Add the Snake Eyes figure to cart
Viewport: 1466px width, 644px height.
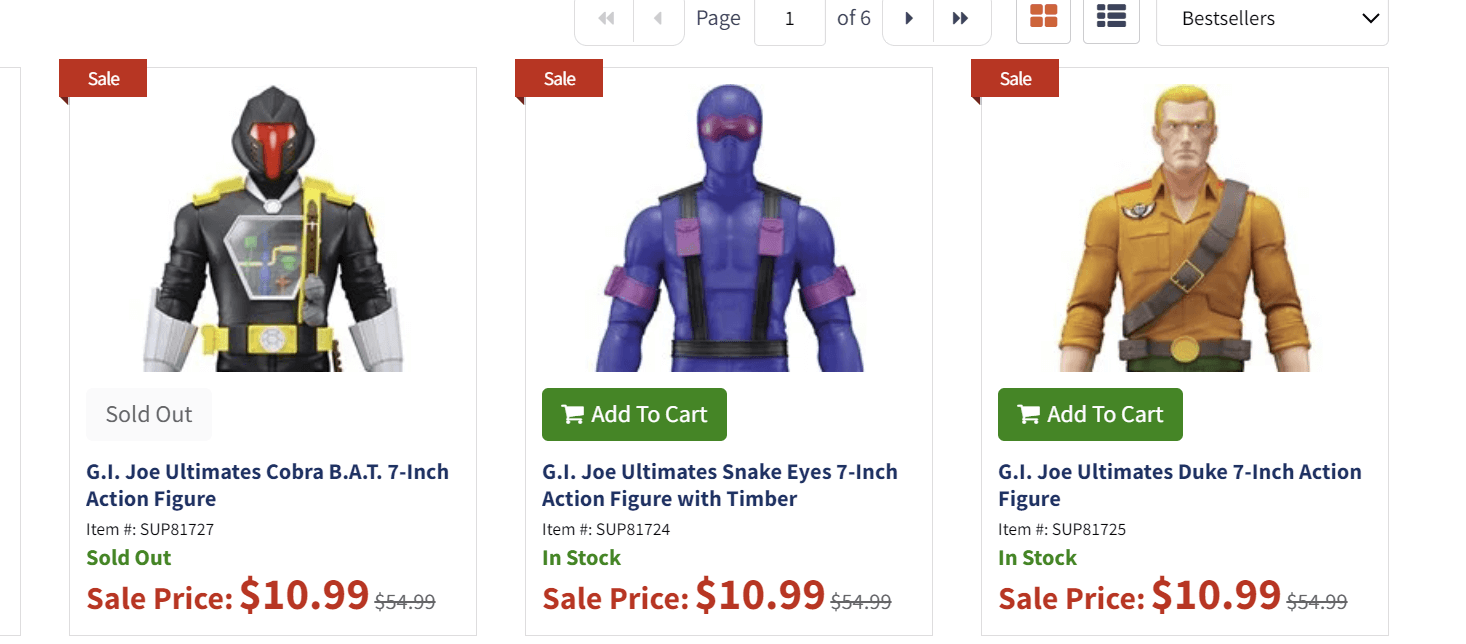click(634, 414)
